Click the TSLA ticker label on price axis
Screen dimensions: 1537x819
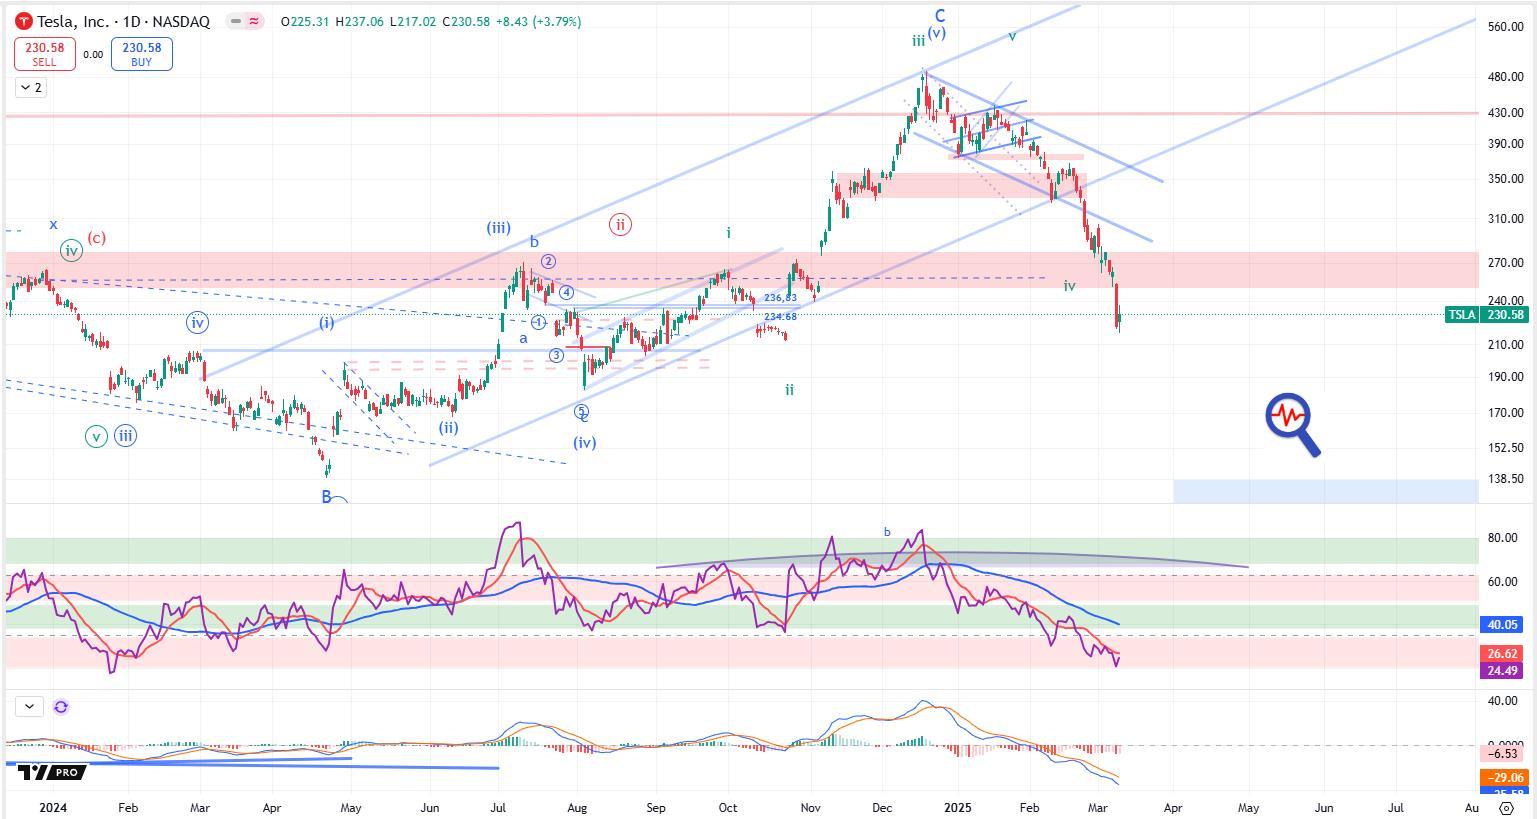point(1462,315)
